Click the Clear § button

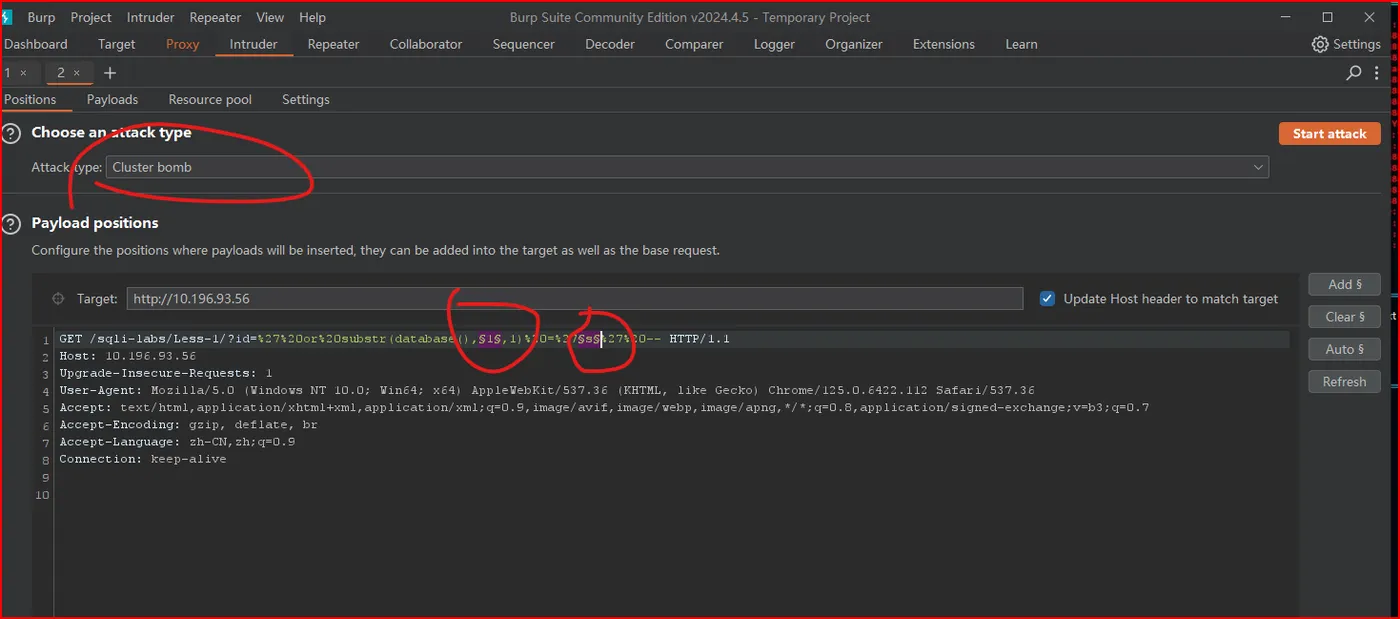1345,317
